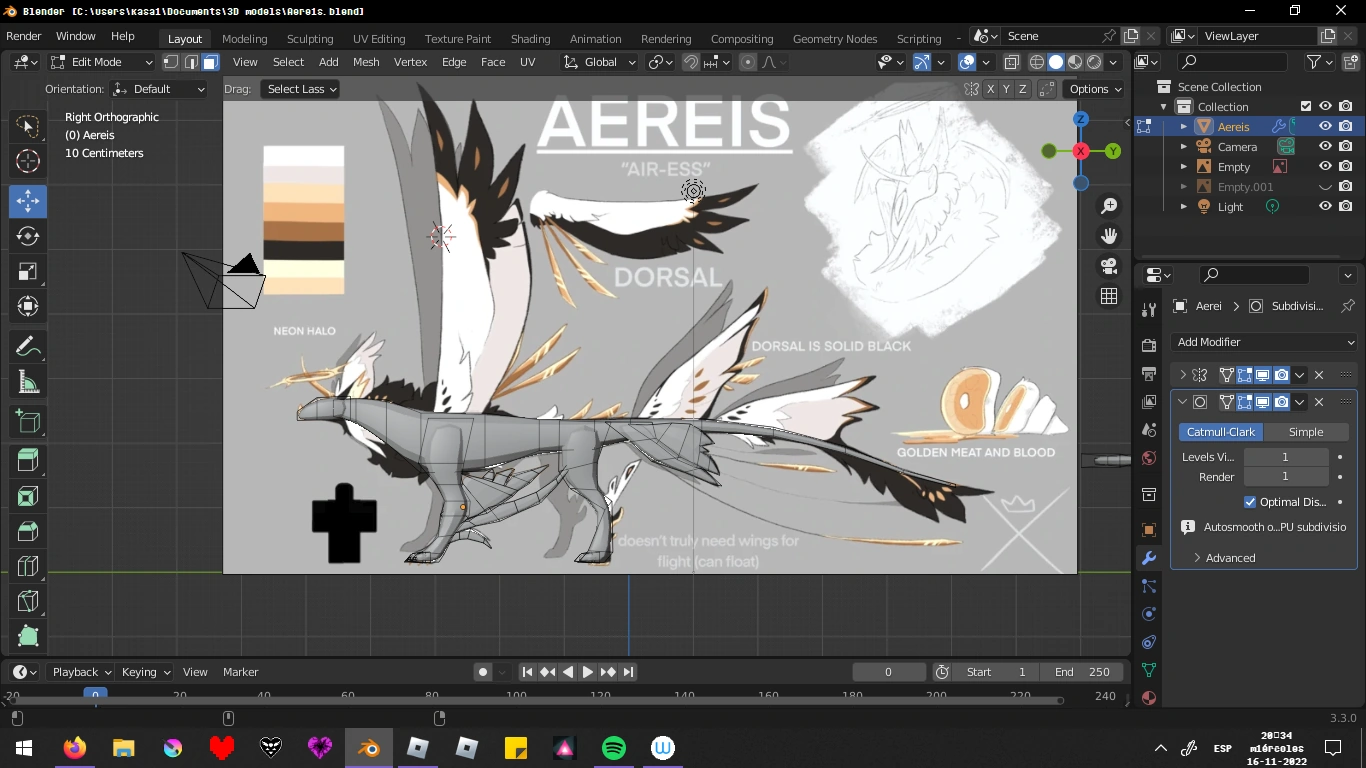Set Levels Viewport value in Subdivision modifier
Screen dimensions: 1366x768
1285,456
